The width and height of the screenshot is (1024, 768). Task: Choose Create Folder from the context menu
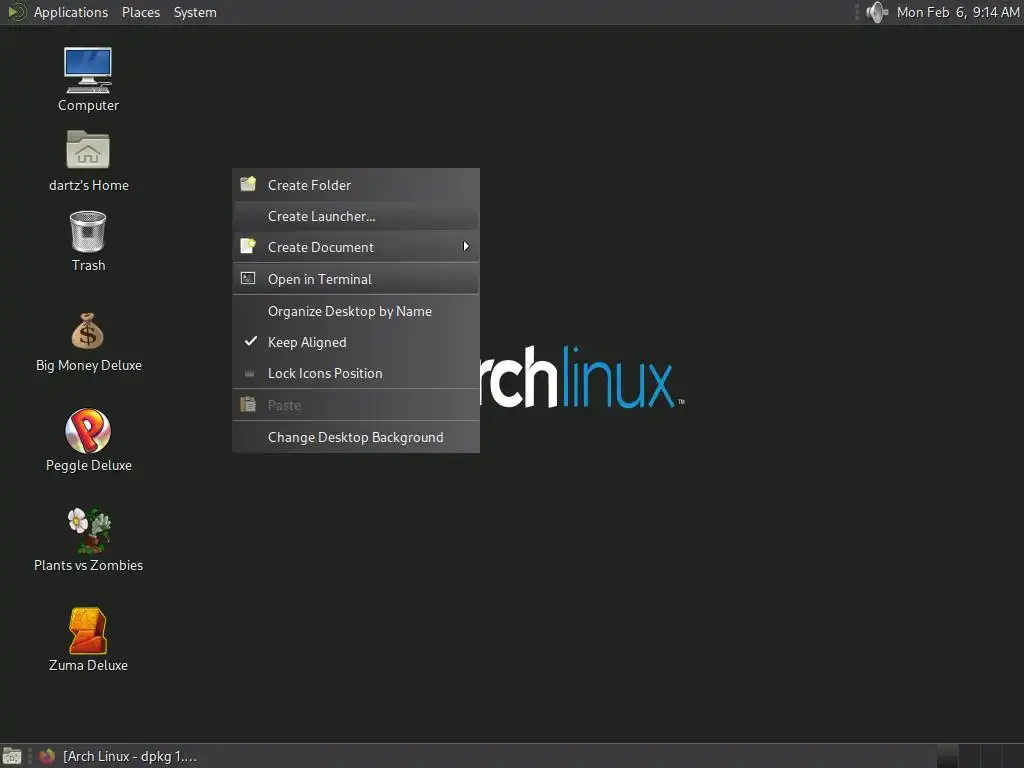(356, 185)
